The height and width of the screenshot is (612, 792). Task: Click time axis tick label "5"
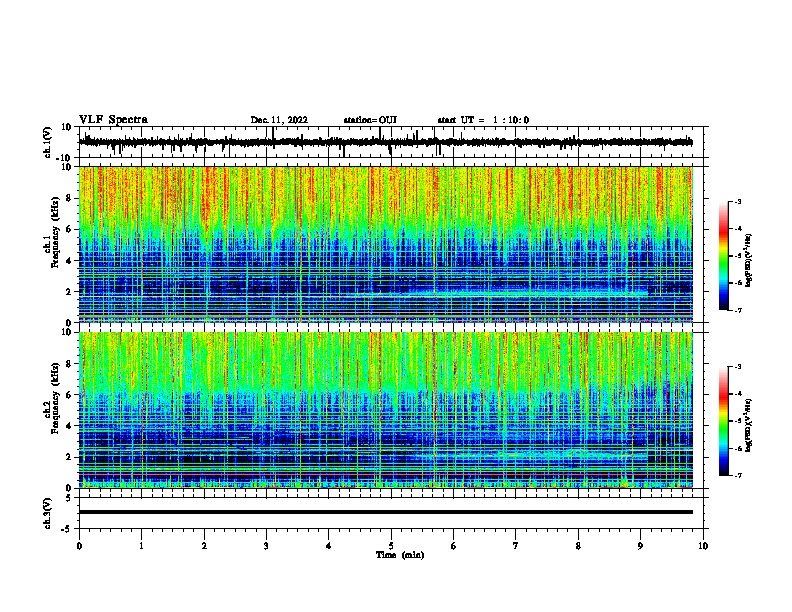(x=391, y=546)
